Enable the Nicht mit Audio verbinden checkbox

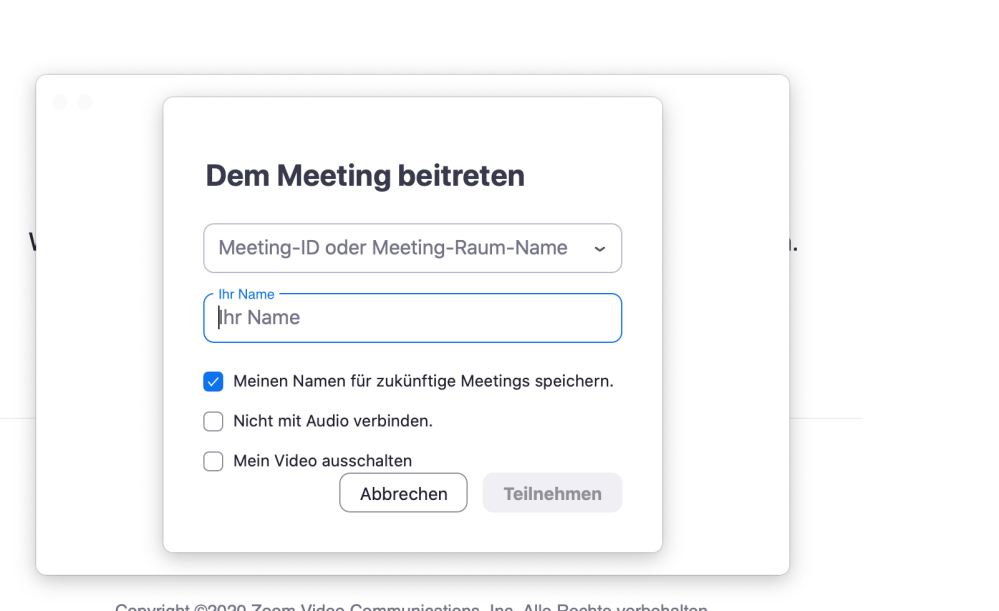(x=213, y=421)
